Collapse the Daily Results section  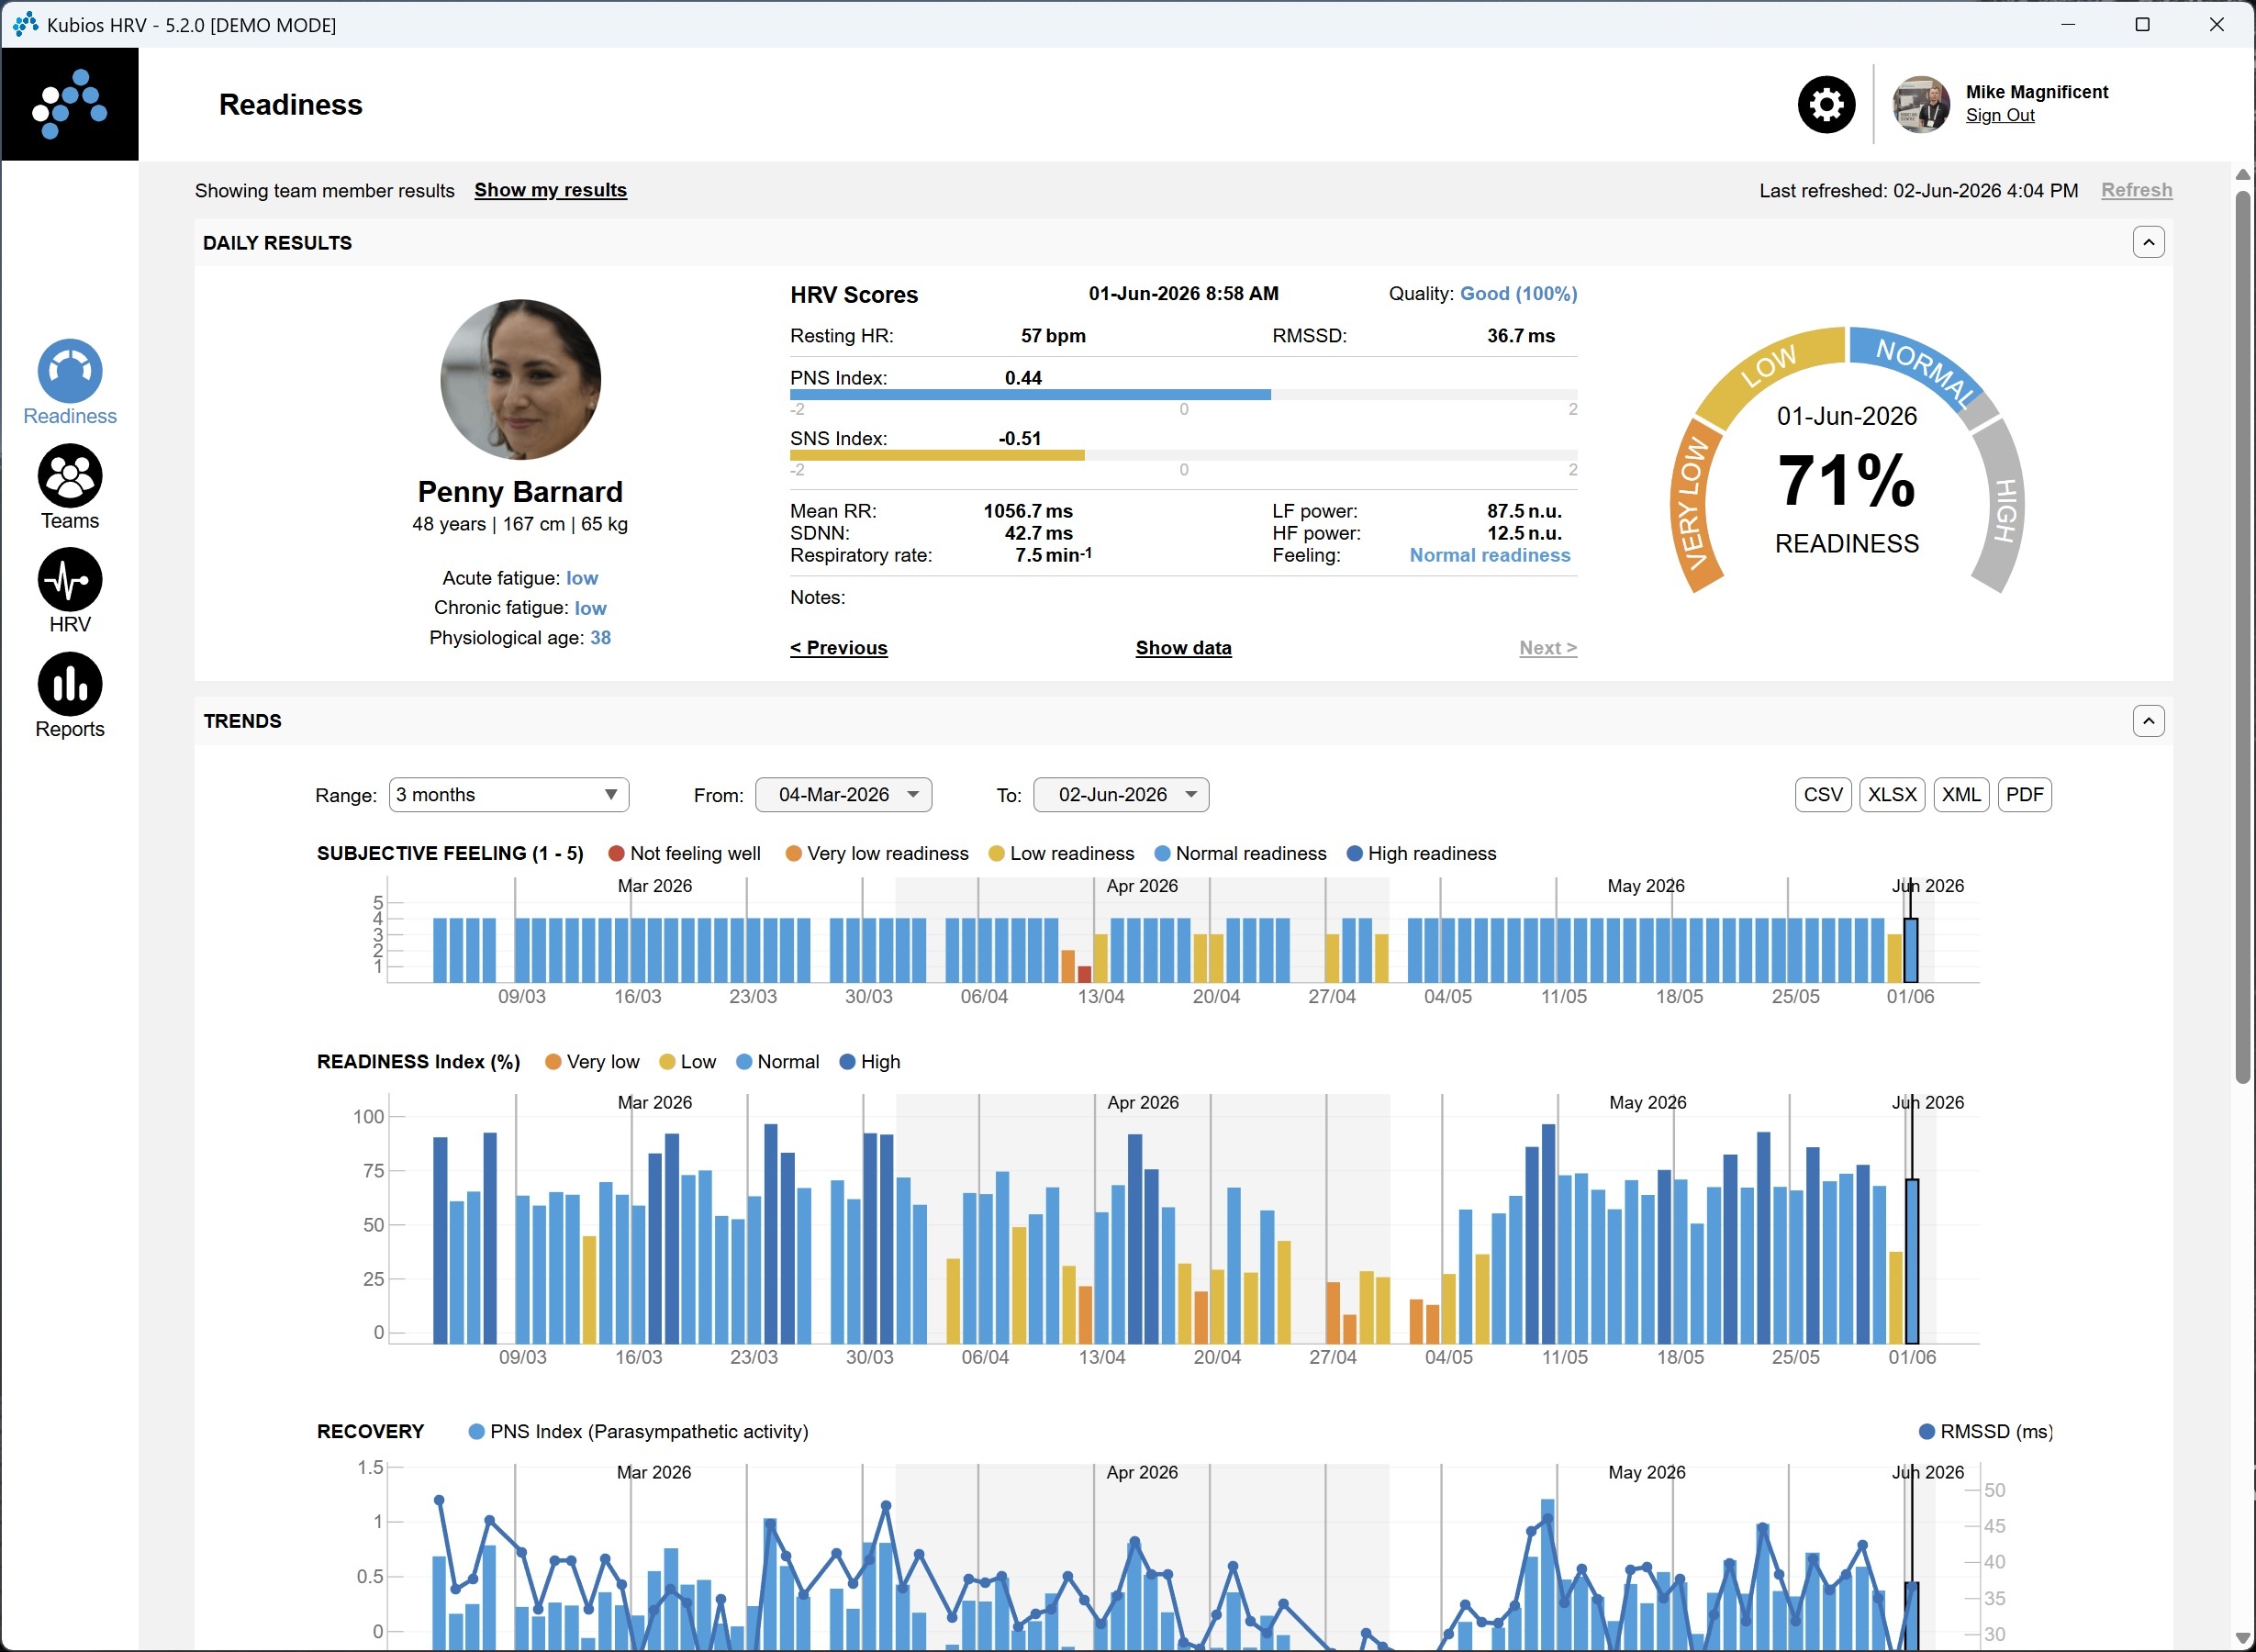[x=2148, y=242]
